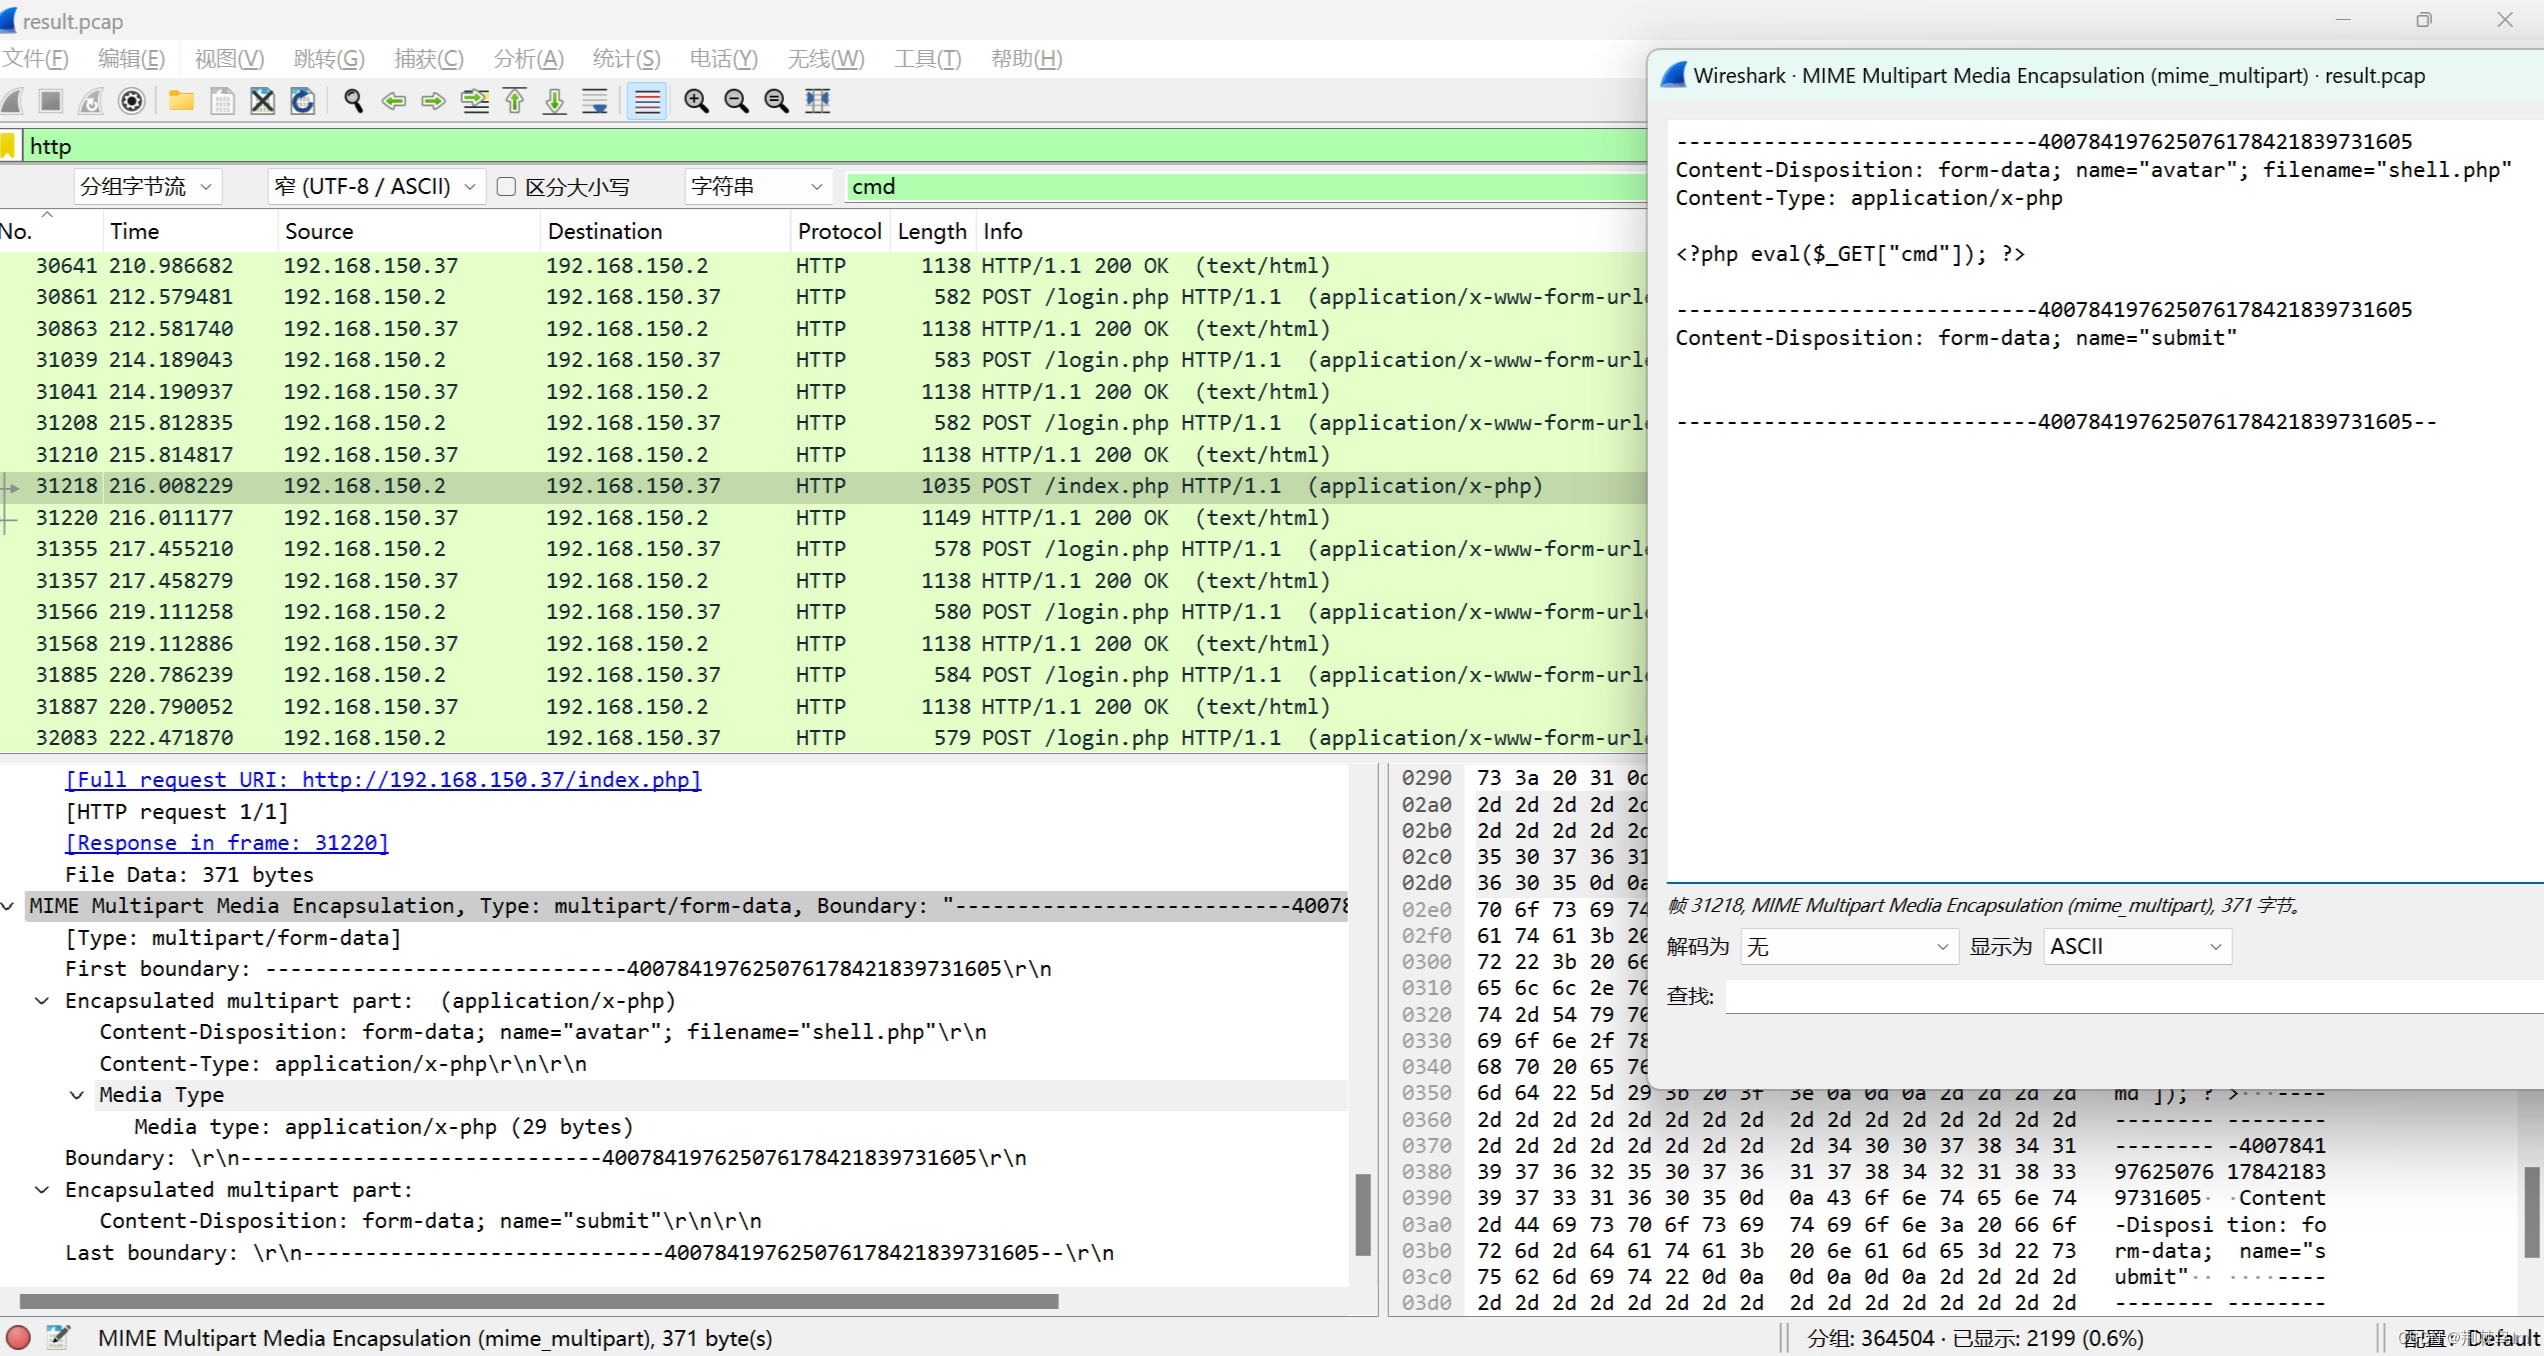The width and height of the screenshot is (2544, 1356).
Task: Click the reload capture file icon
Action: tap(302, 101)
